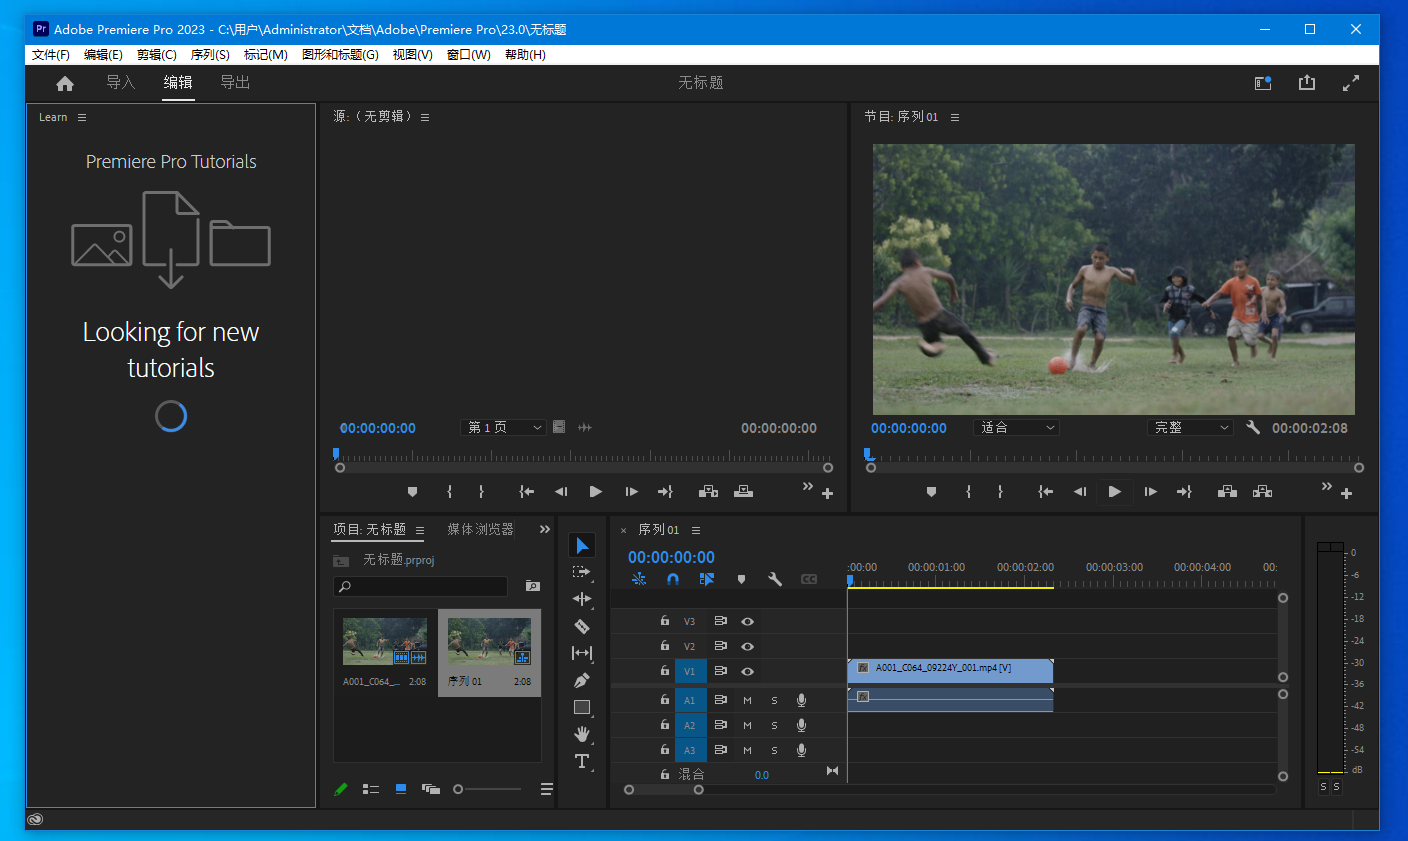
Task: Open Source monitor panel menu
Action: pos(425,117)
